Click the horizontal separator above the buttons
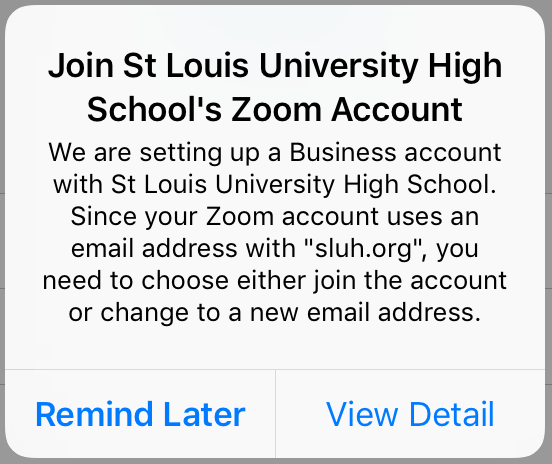This screenshot has width=552, height=464. (x=275, y=370)
